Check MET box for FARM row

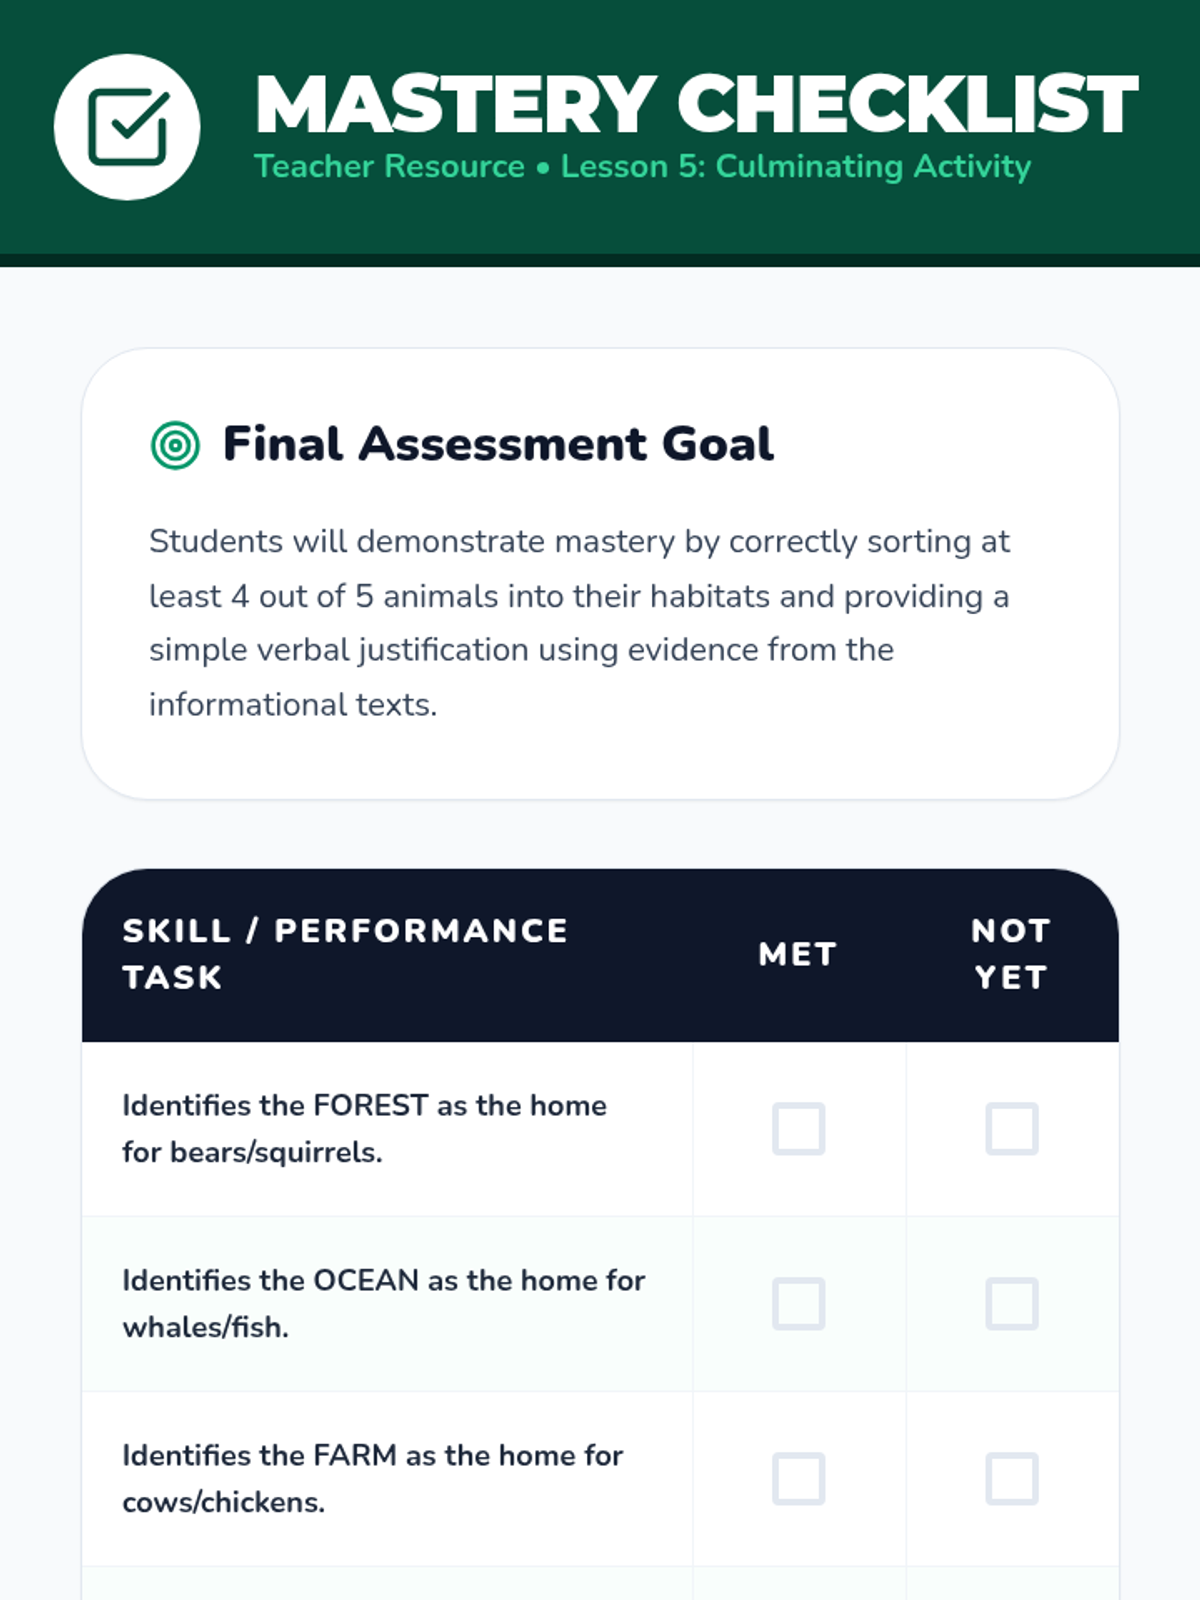point(798,1479)
